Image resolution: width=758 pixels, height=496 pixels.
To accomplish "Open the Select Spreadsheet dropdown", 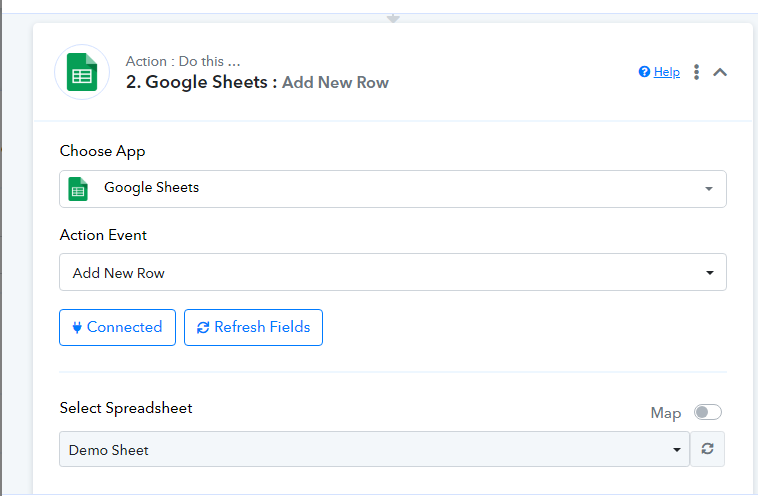I will click(374, 449).
